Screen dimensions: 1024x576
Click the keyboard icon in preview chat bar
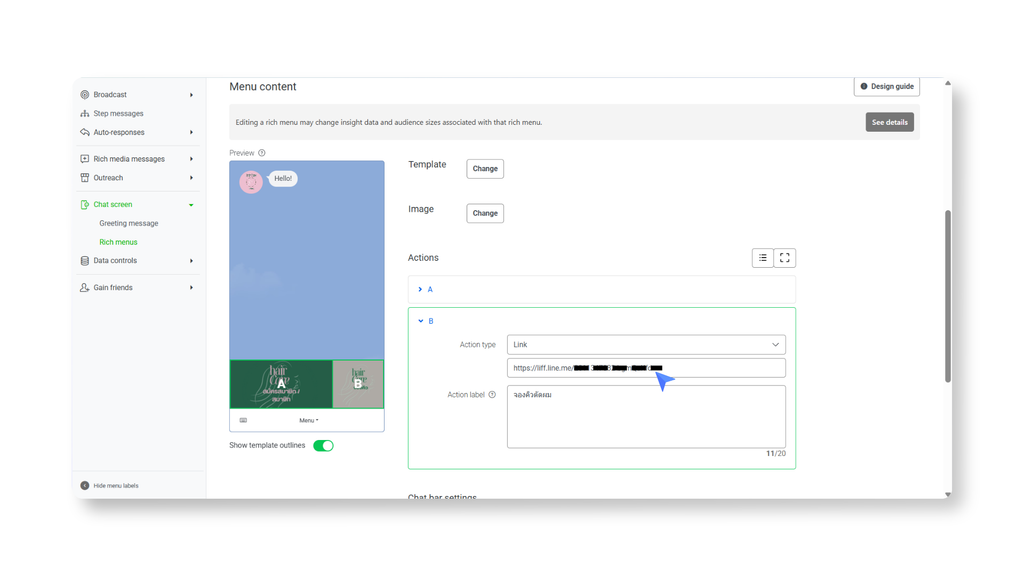point(244,421)
